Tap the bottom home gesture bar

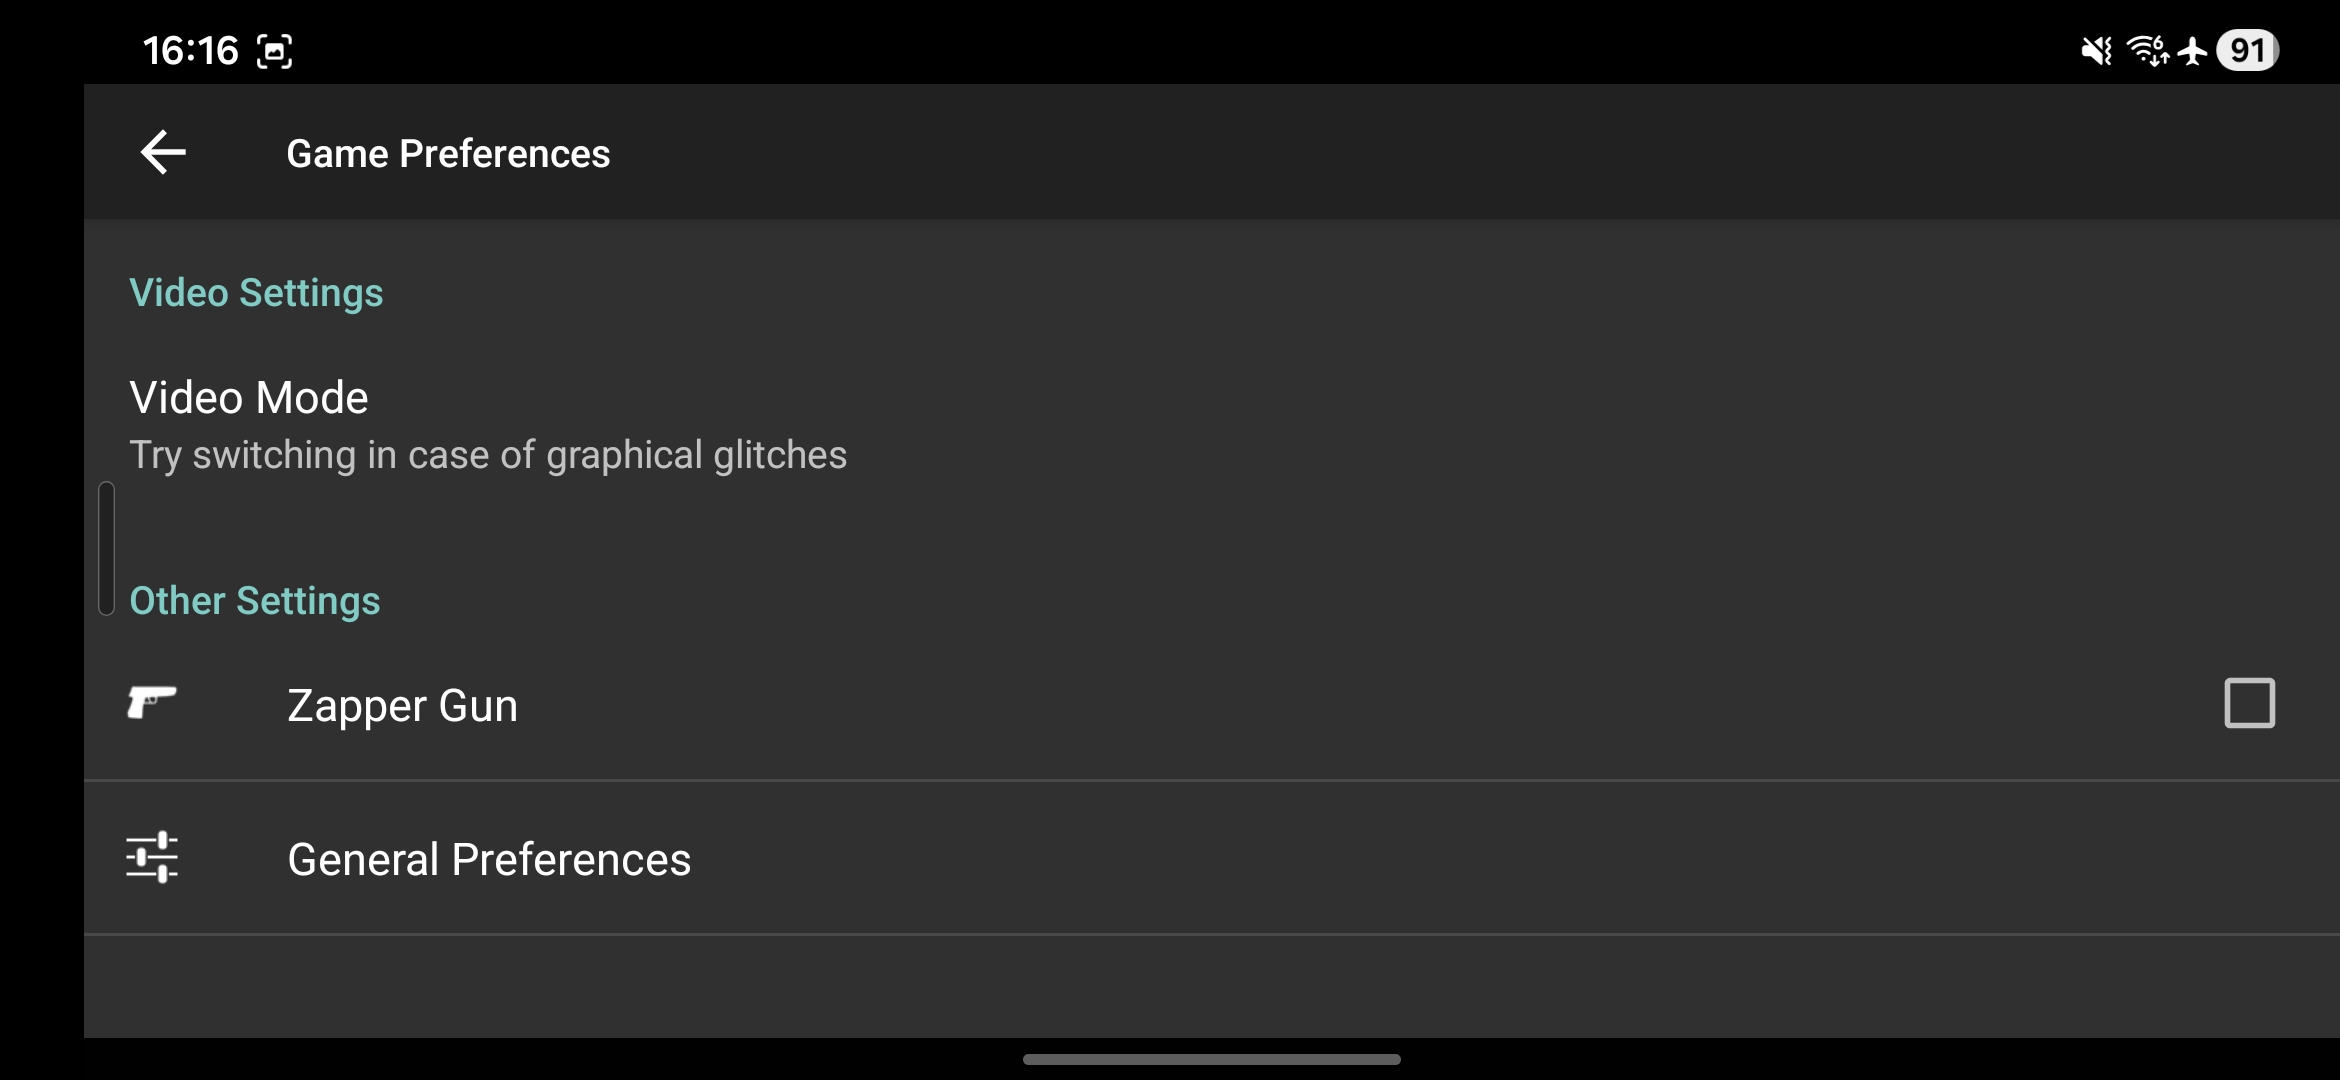click(x=1211, y=1059)
